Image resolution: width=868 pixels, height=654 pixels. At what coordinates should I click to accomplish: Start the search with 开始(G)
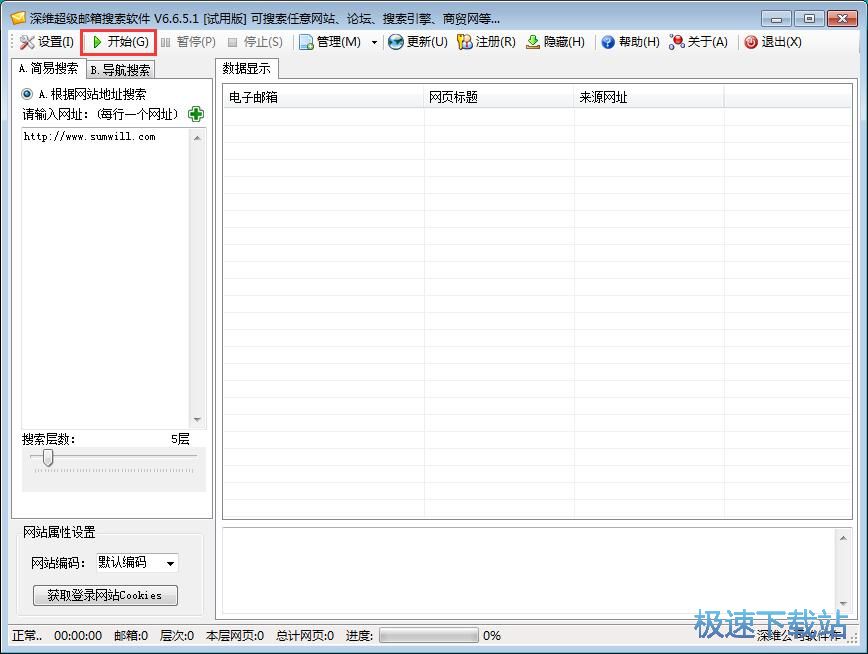click(x=119, y=42)
